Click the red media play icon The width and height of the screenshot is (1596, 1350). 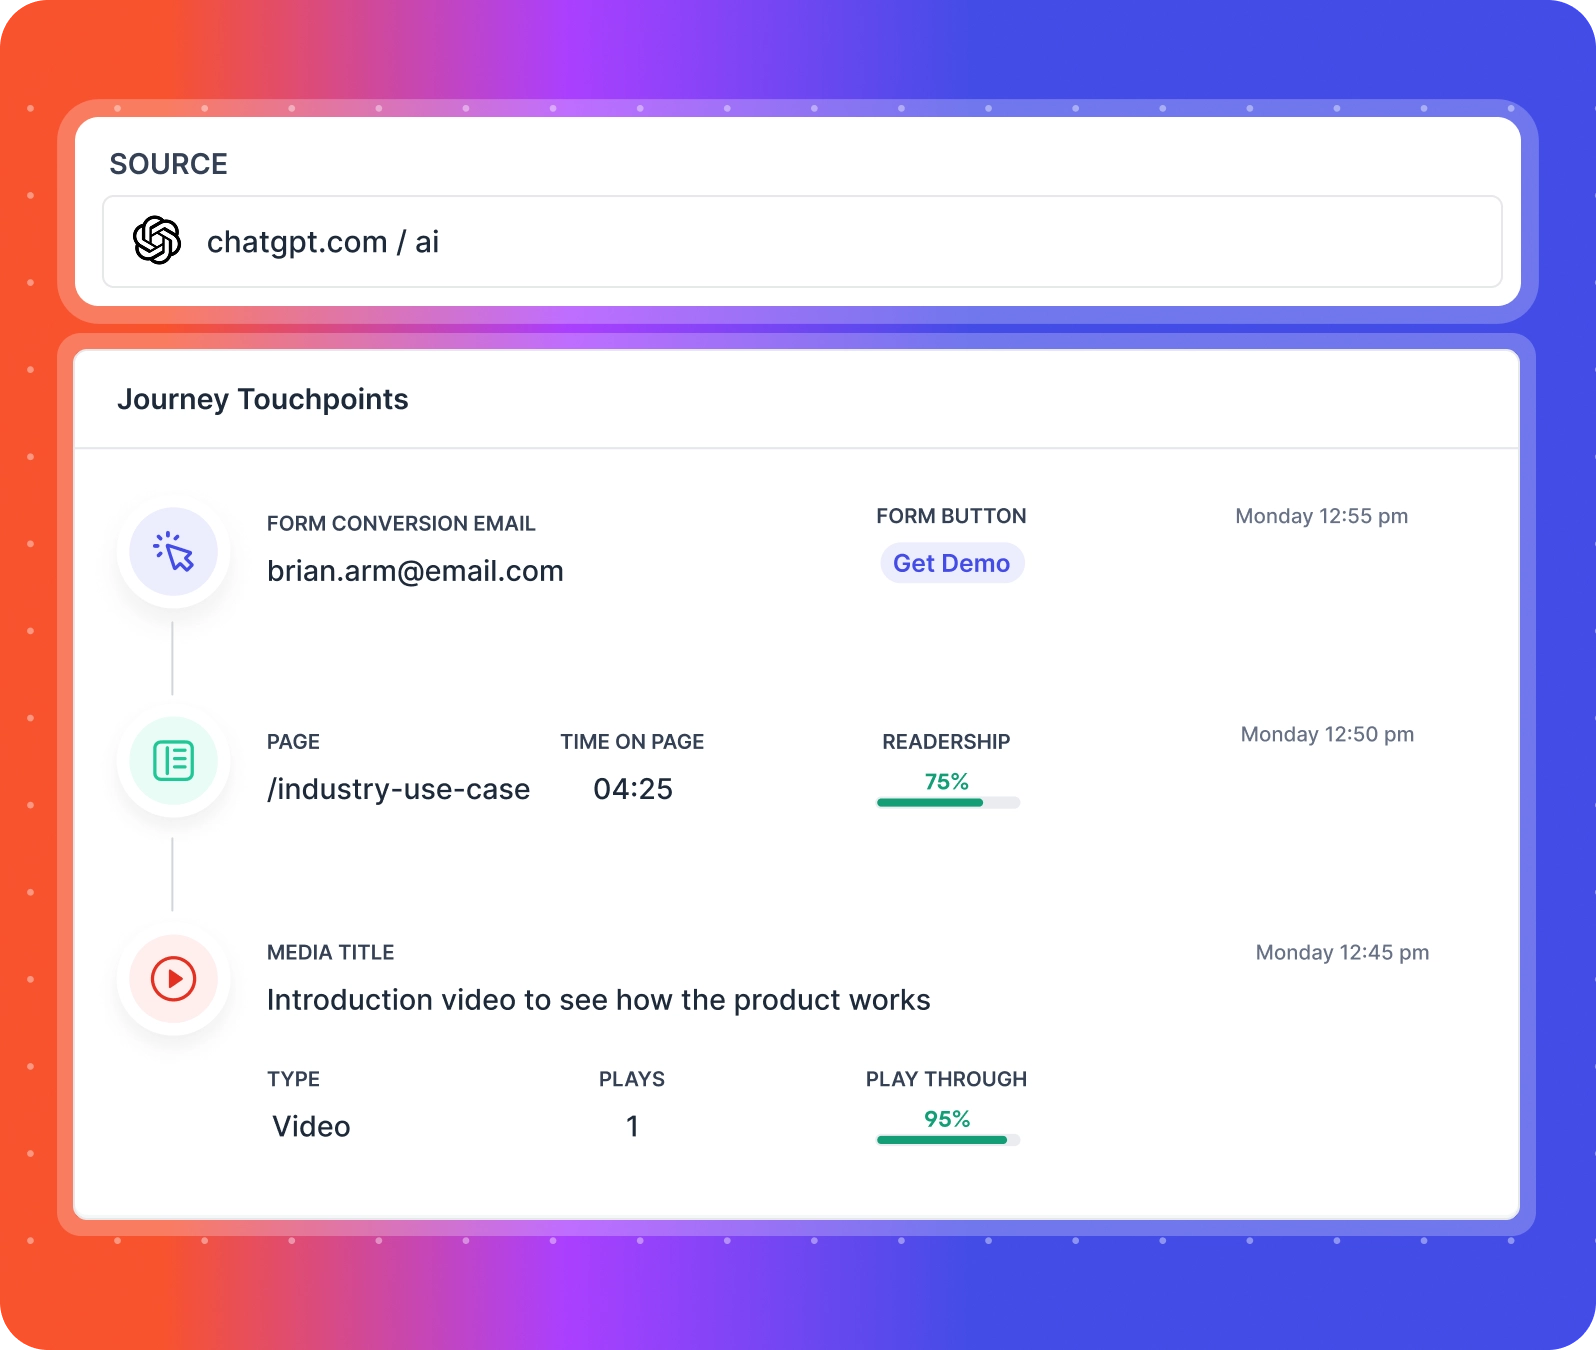coord(174,979)
